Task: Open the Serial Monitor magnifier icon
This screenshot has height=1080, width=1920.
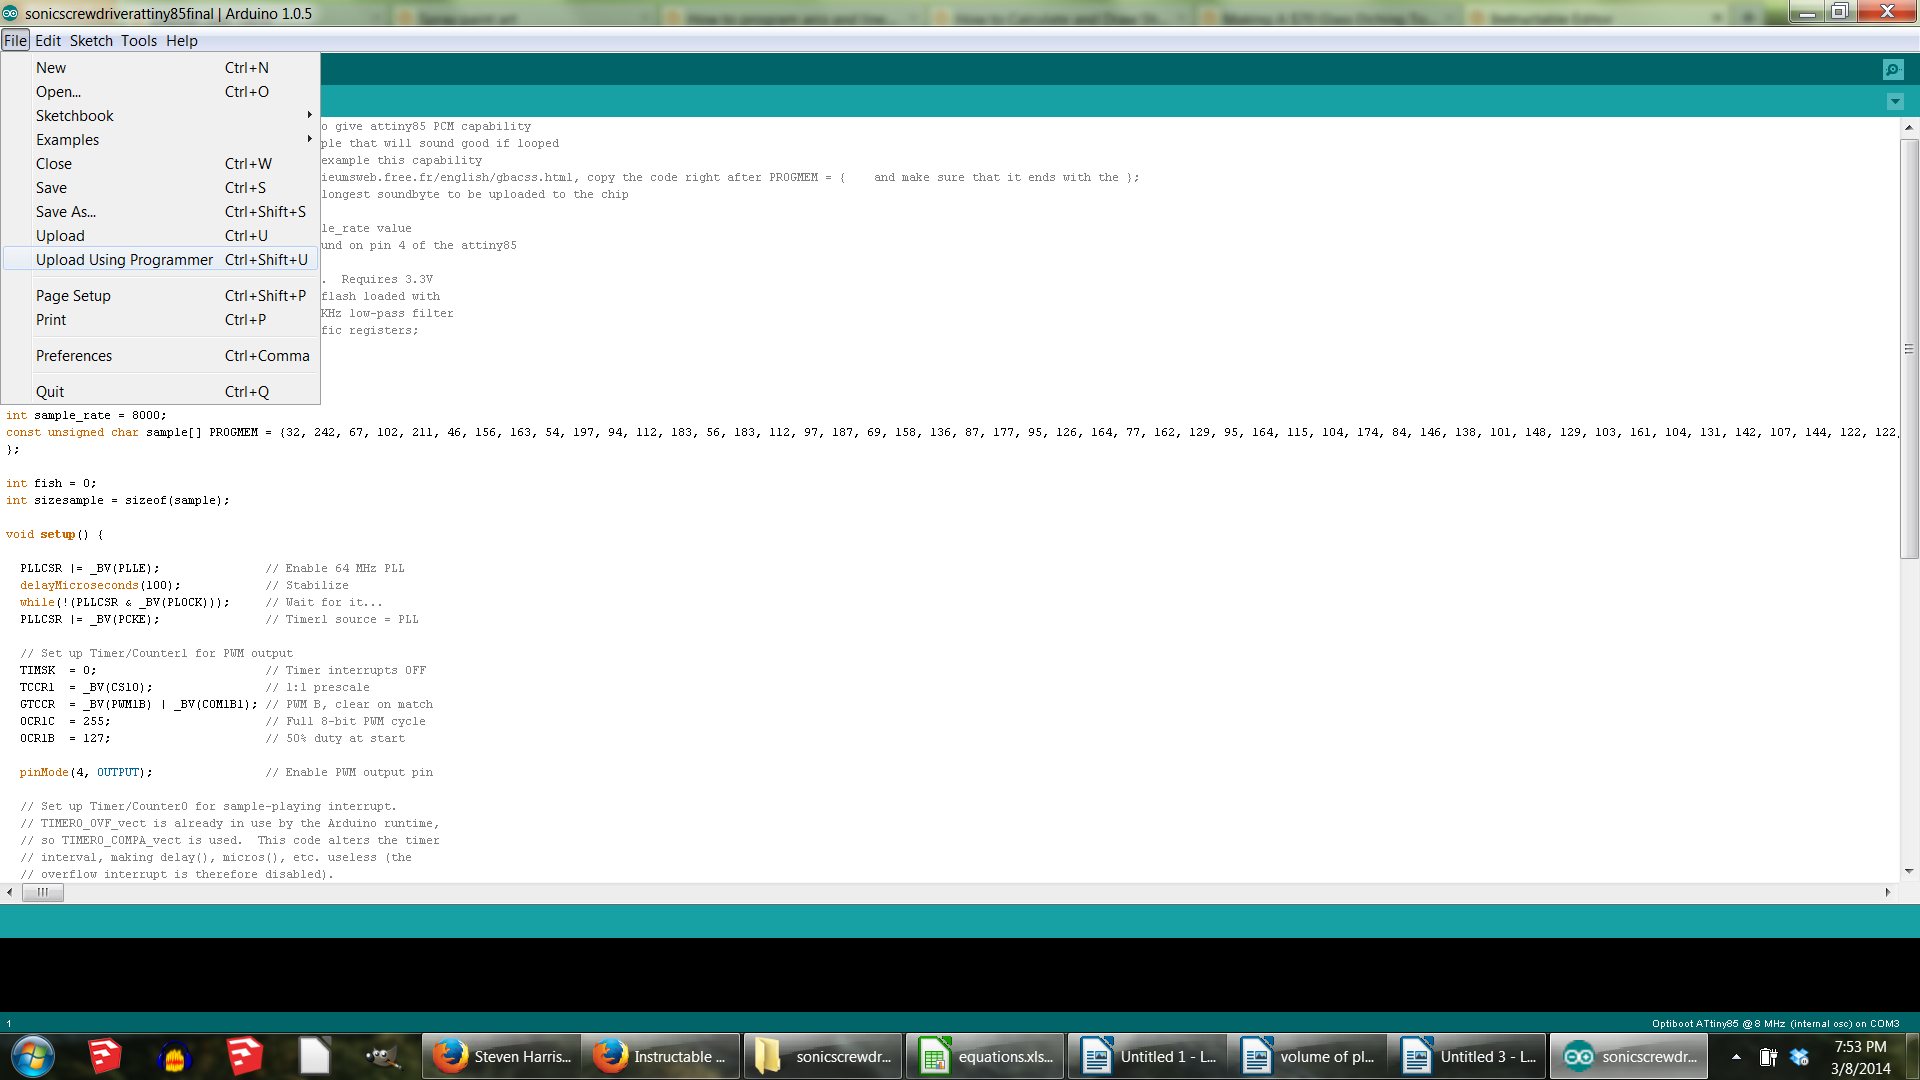Action: click(1892, 69)
